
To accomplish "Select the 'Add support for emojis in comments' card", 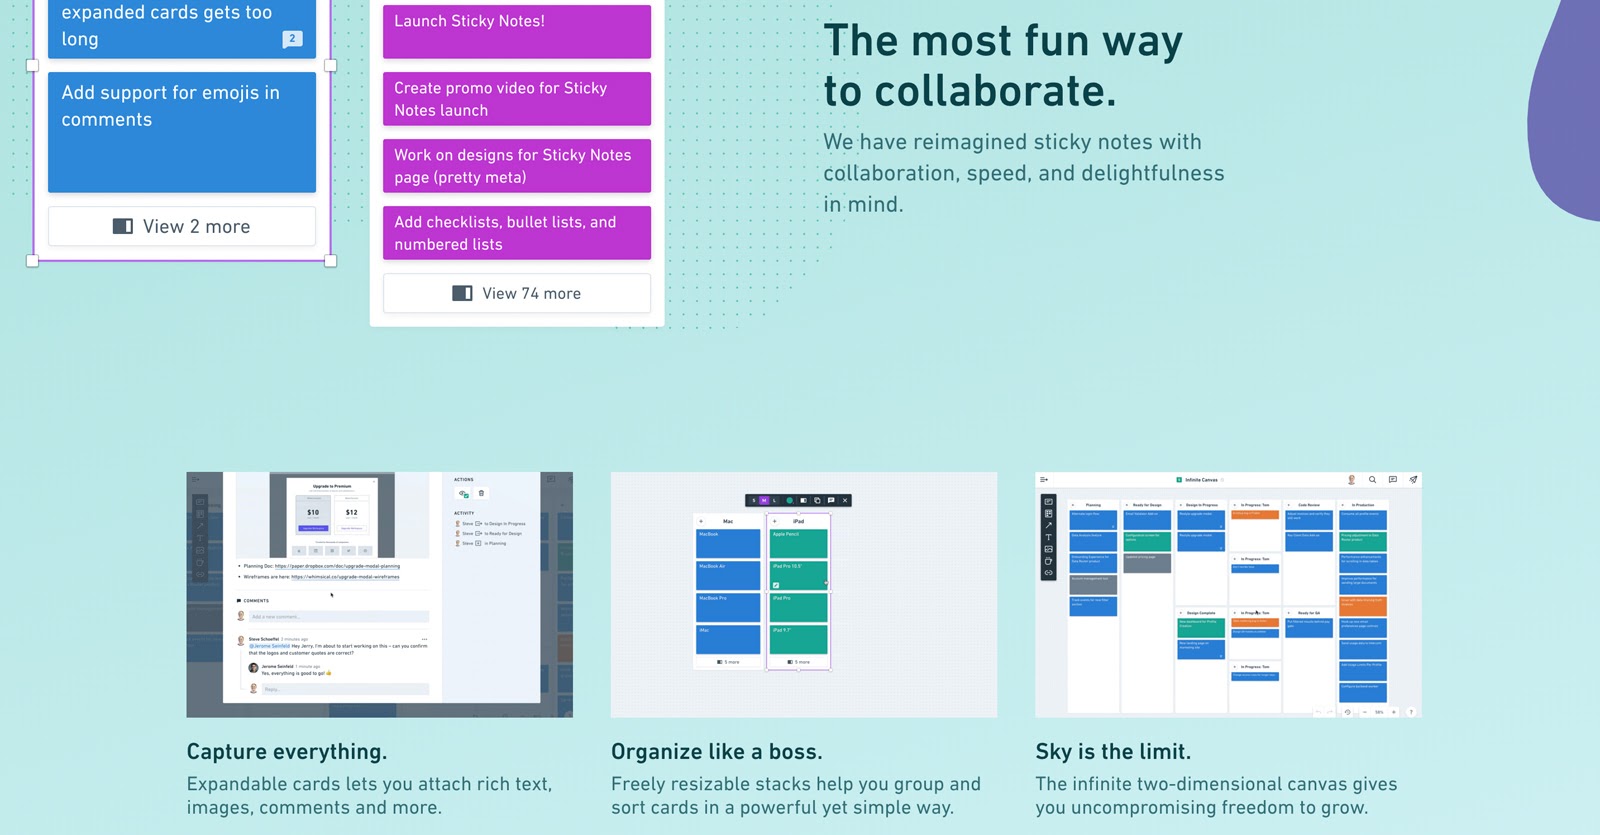I will pyautogui.click(x=182, y=132).
